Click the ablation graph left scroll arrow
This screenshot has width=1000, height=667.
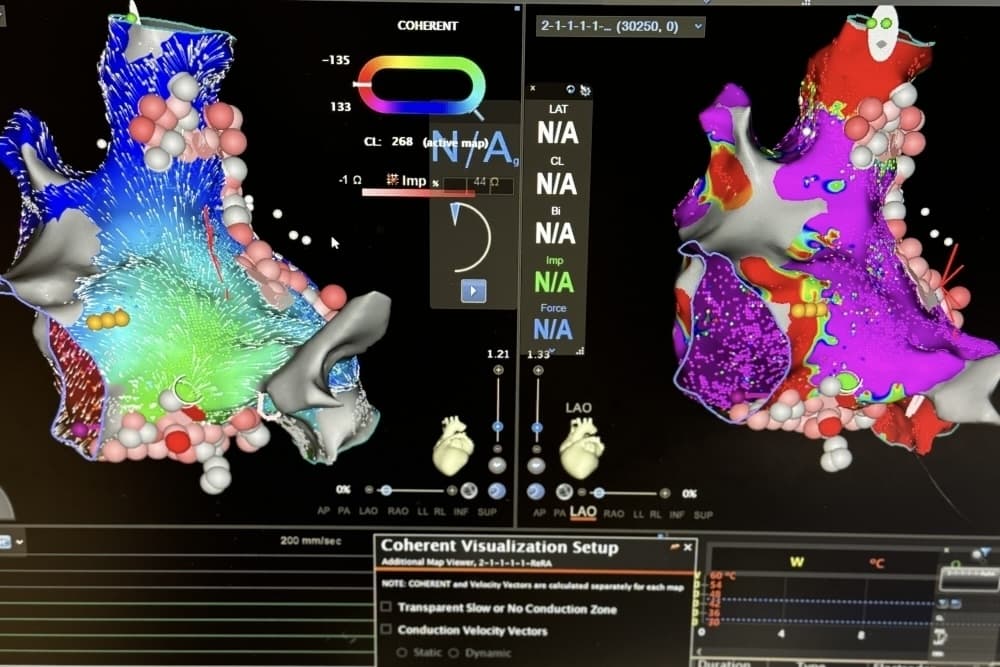tap(700, 651)
